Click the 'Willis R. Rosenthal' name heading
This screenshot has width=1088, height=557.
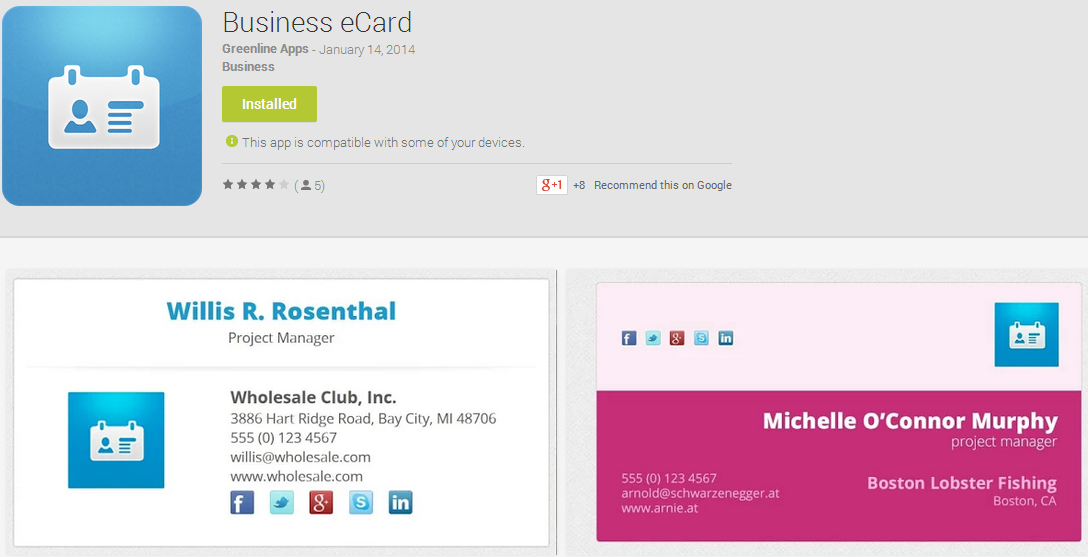click(x=281, y=311)
